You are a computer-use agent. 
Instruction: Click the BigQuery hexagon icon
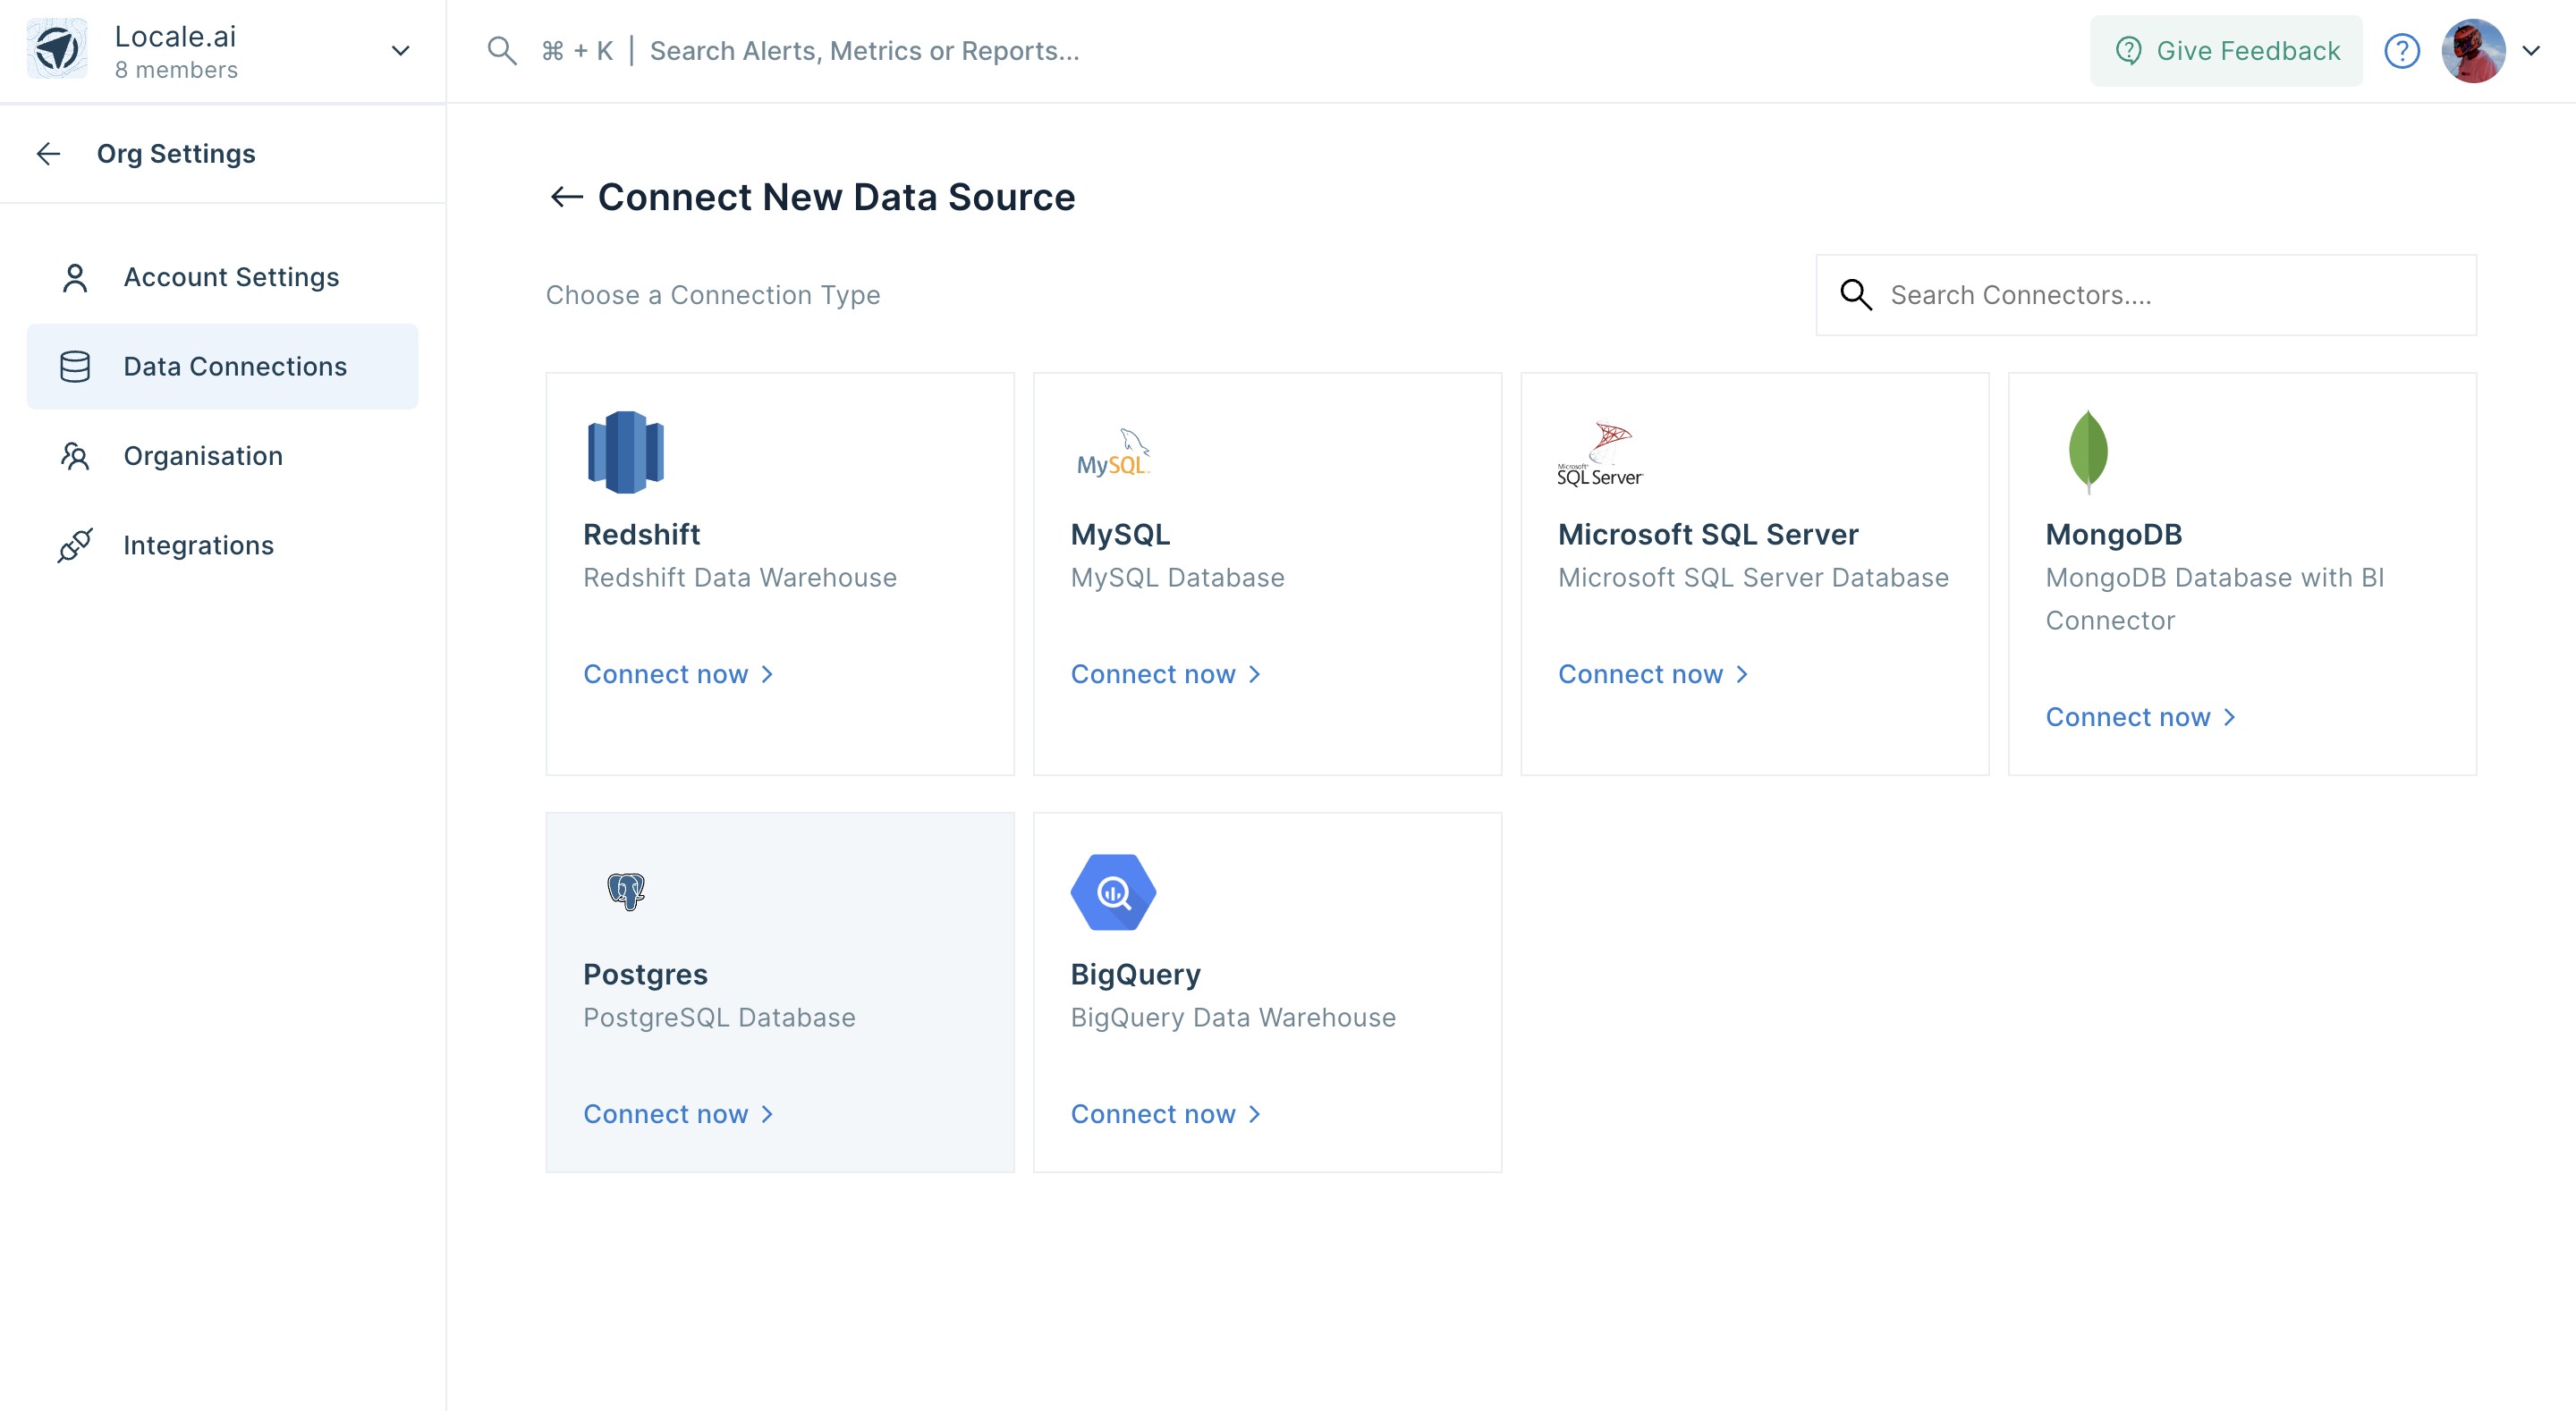1113,891
